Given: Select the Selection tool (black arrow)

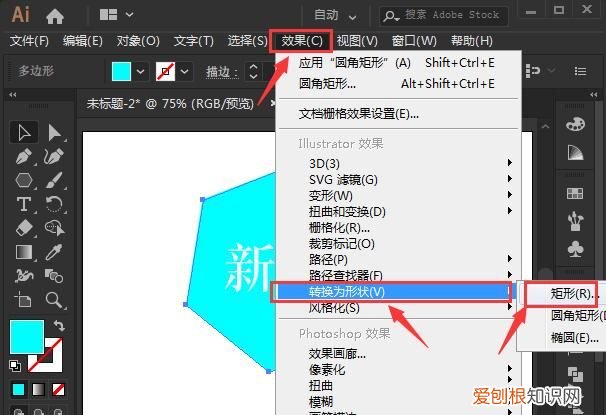Looking at the screenshot, I should point(24,133).
